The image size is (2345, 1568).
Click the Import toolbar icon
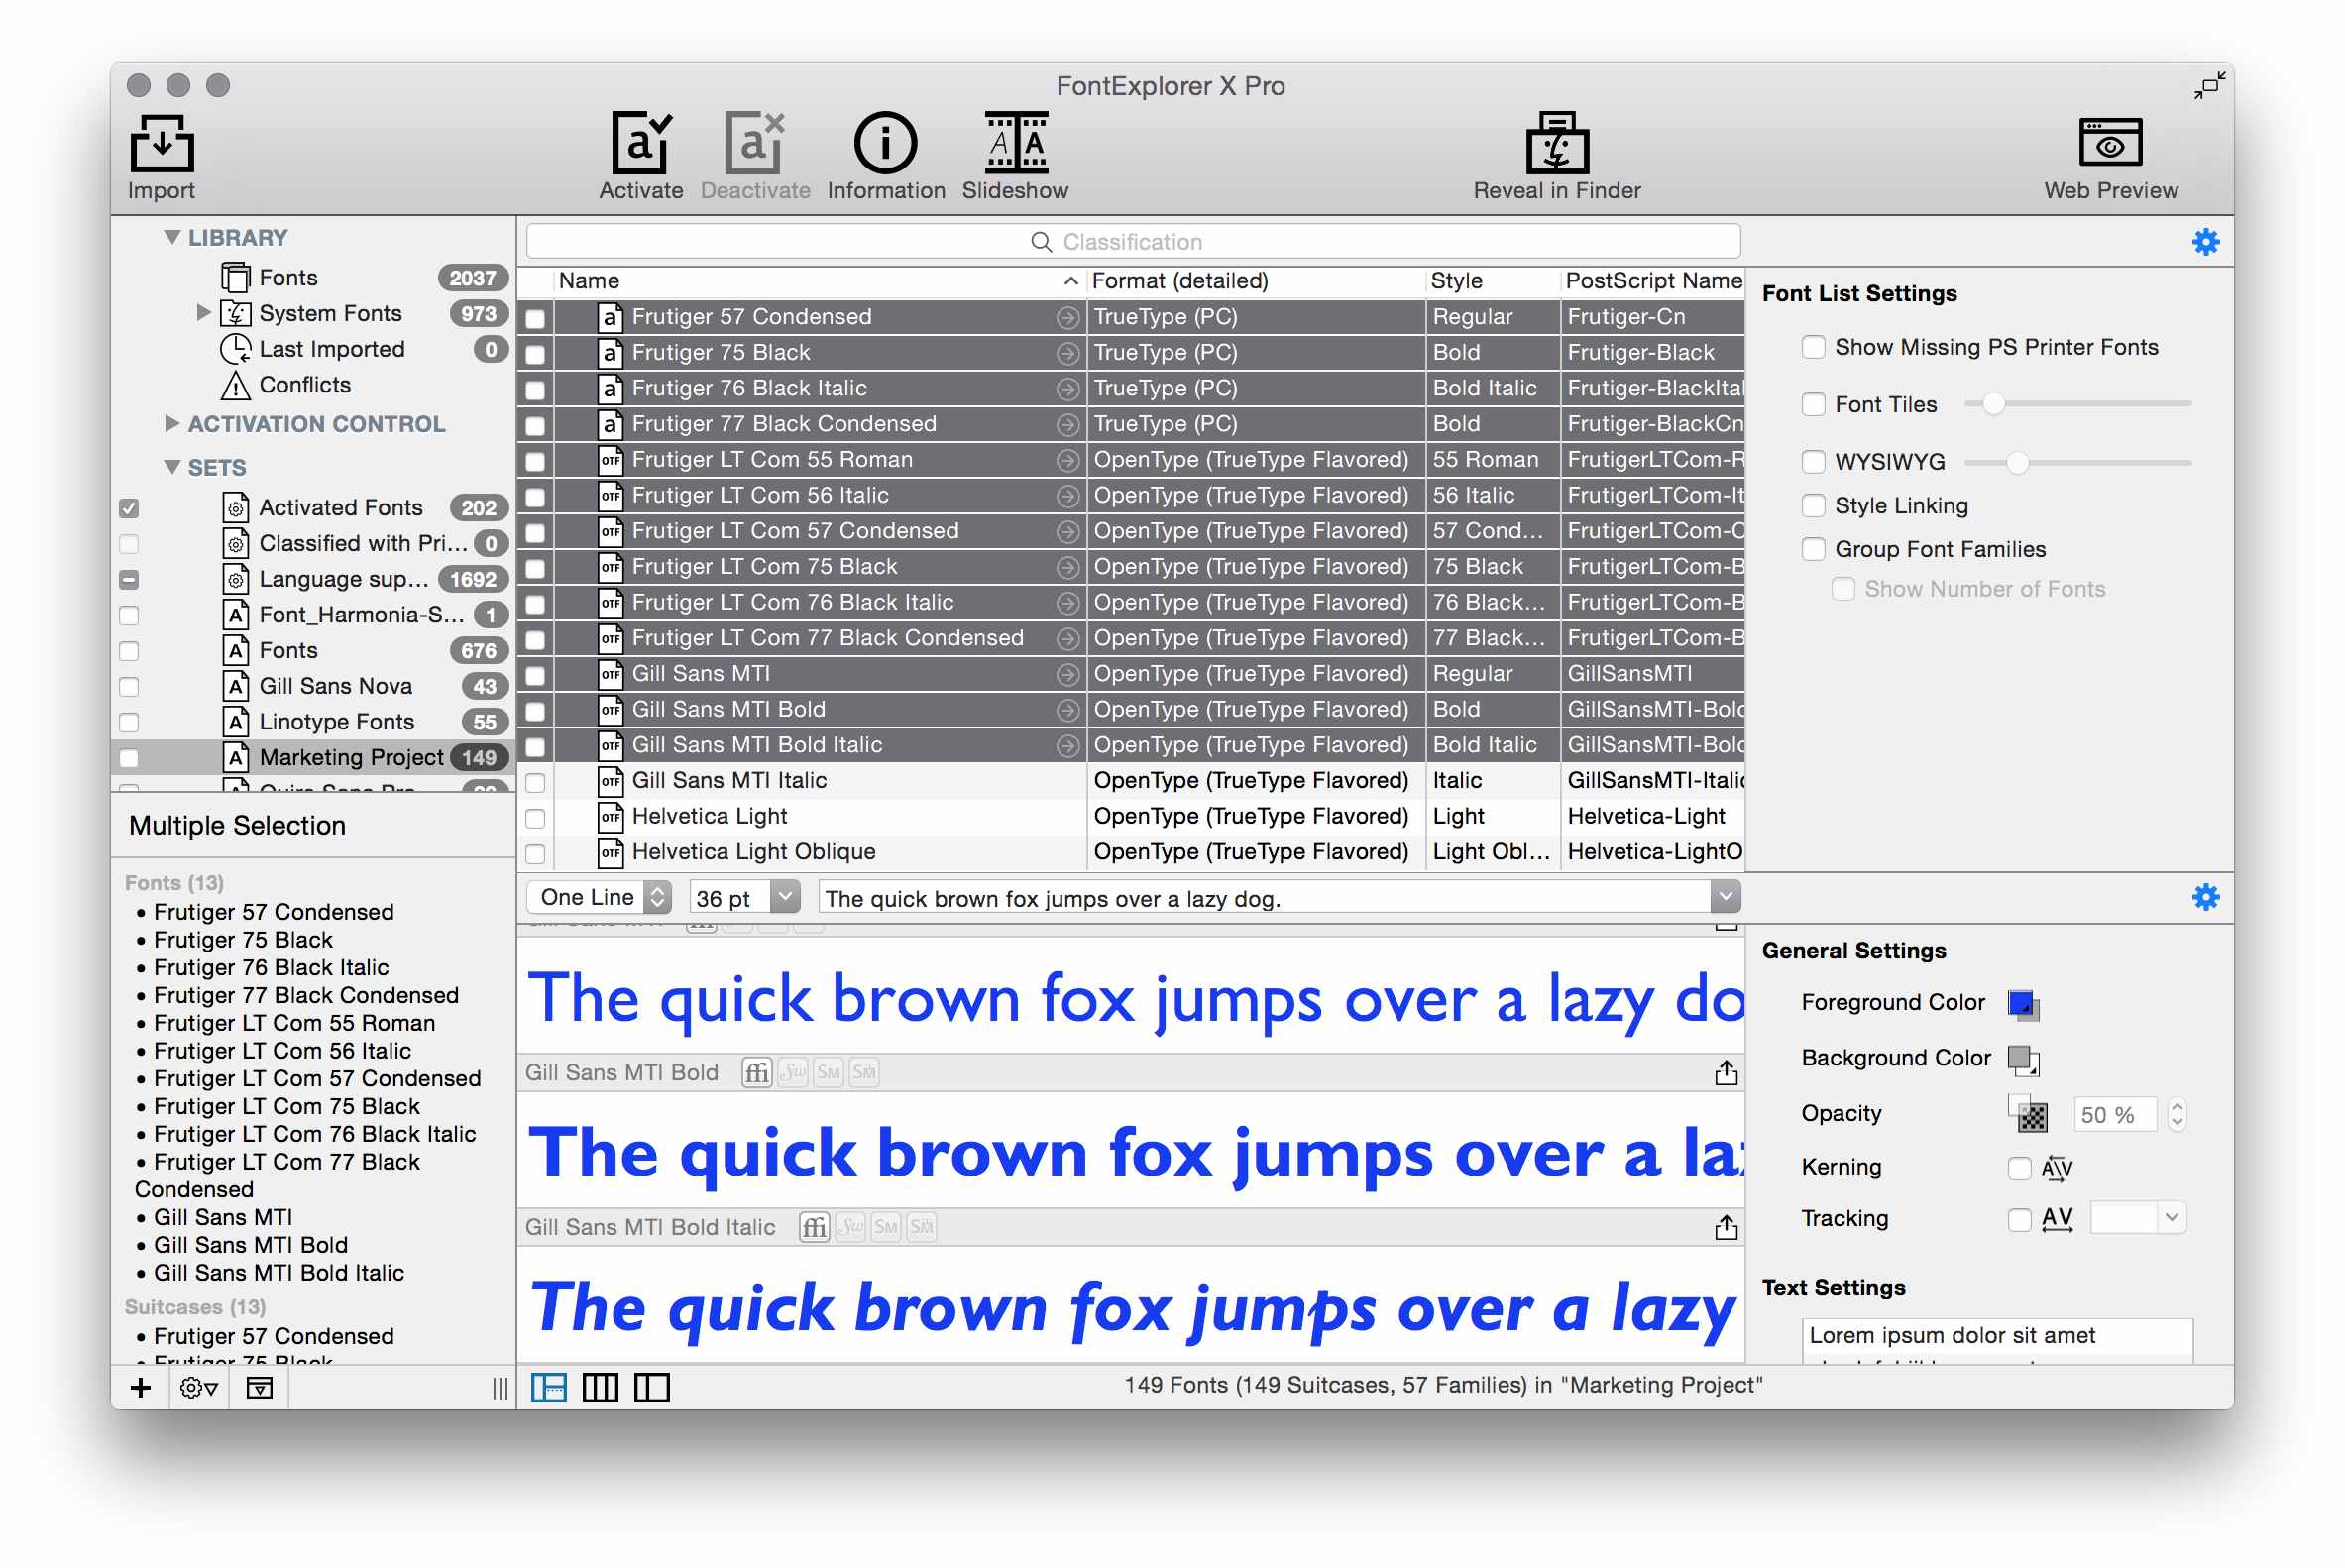coord(161,144)
